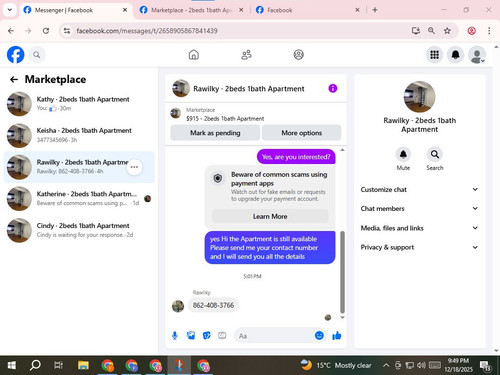Viewport: 500px width, 375px height.
Task: Click the large Rawilky profile picture
Action: click(x=419, y=97)
